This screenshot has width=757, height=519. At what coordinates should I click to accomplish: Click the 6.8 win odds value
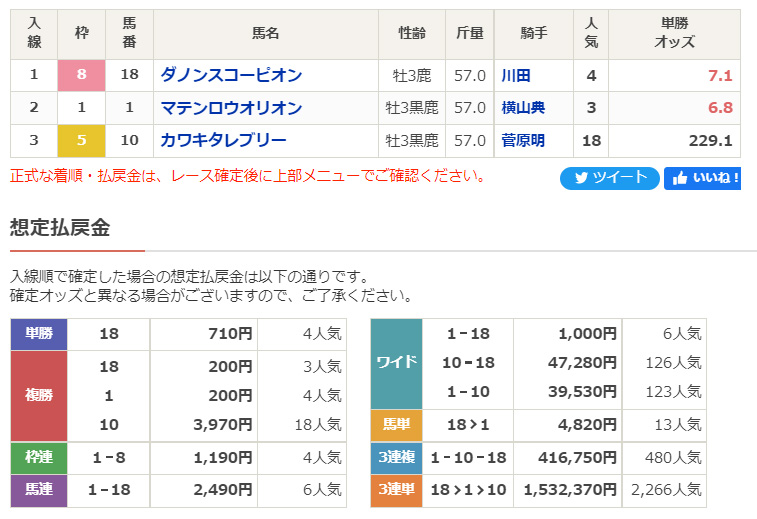pos(720,108)
